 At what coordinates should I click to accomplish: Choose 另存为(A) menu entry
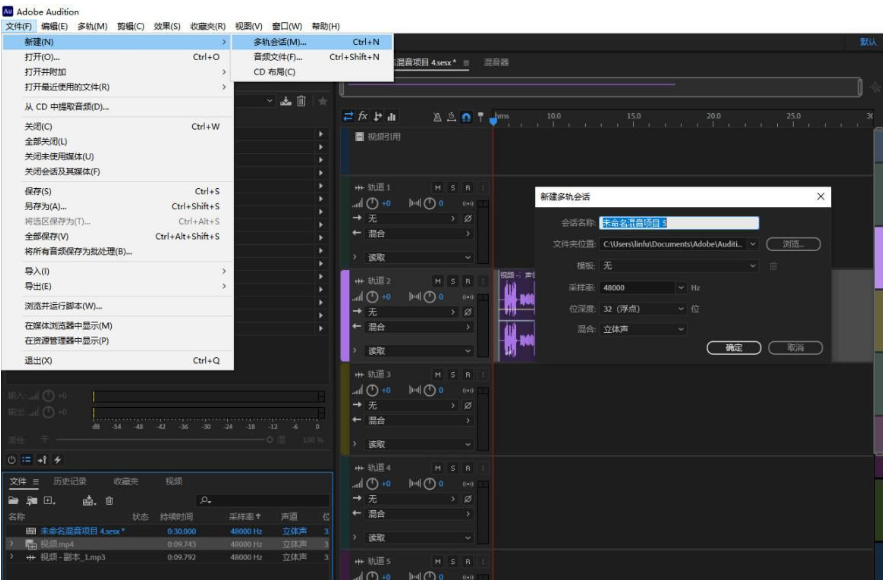117,206
